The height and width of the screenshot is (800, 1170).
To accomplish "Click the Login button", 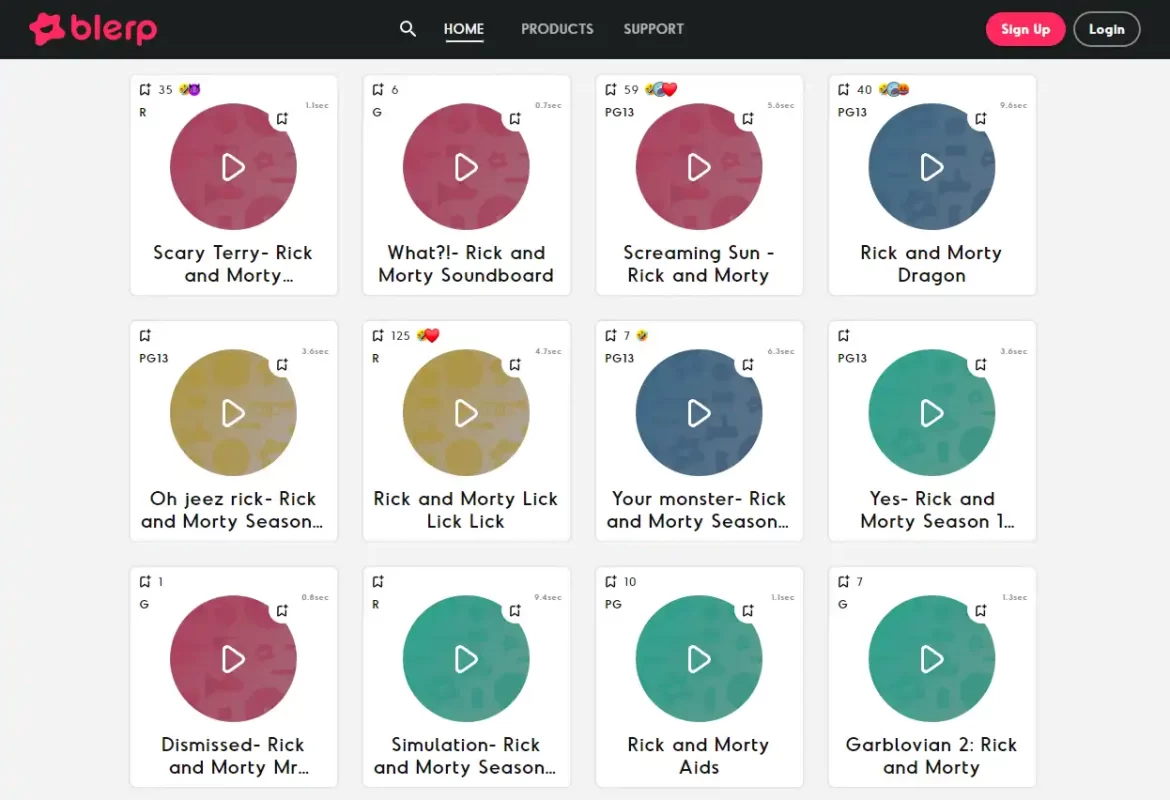I will pyautogui.click(x=1106, y=29).
